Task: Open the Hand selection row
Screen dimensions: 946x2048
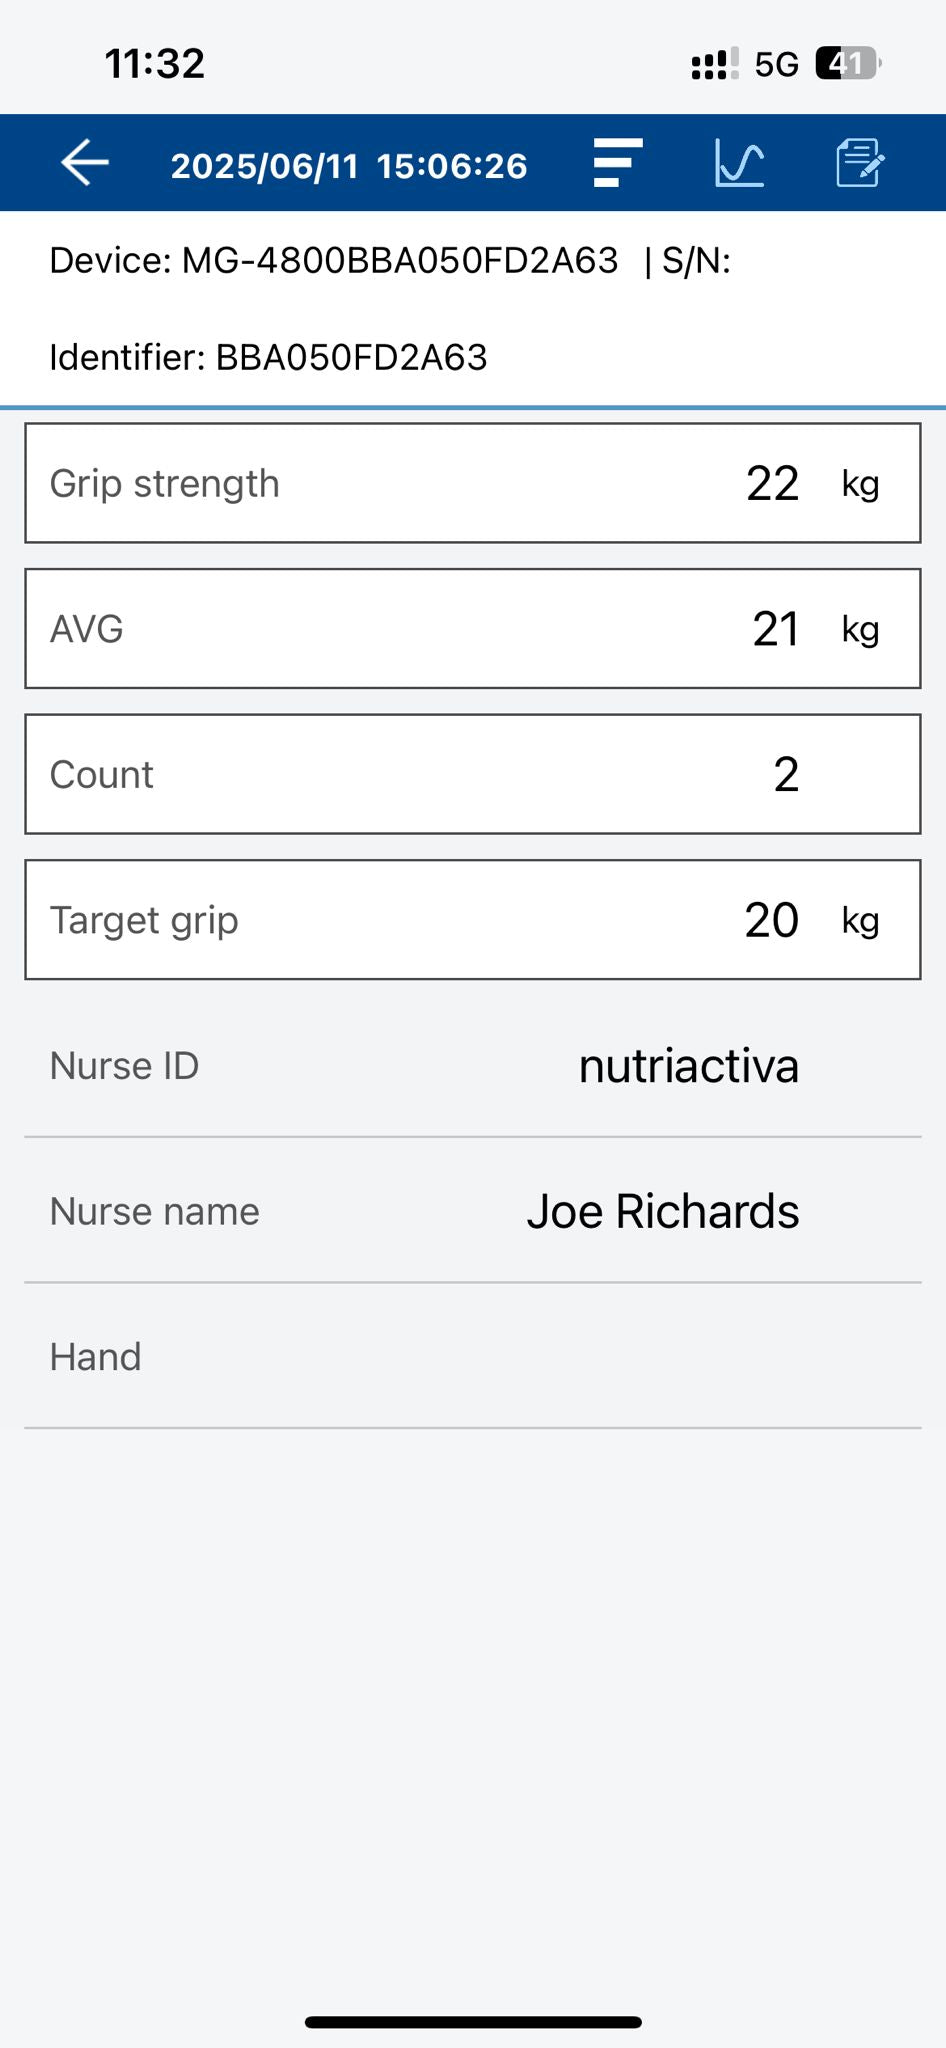Action: 473,1357
